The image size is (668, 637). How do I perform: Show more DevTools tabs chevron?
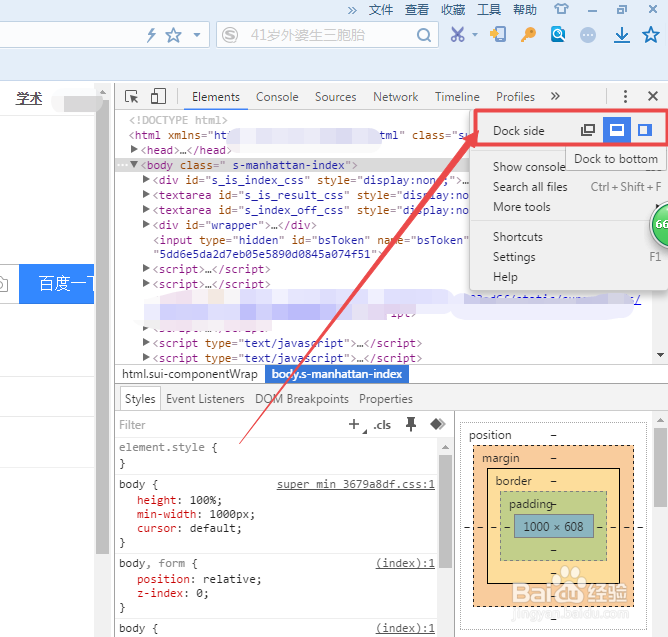coord(555,96)
